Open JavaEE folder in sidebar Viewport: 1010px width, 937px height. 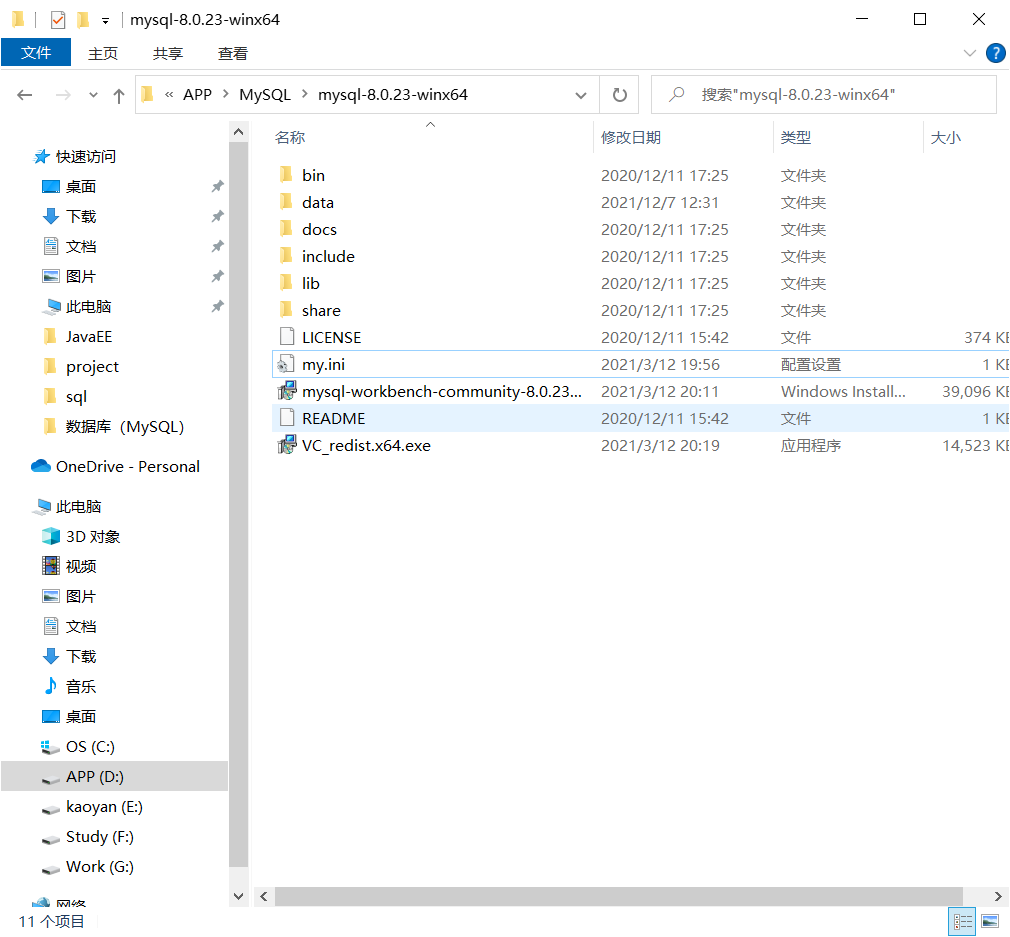[89, 337]
